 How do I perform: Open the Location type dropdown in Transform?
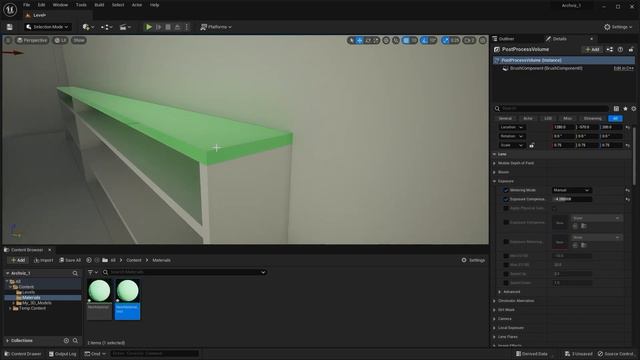click(511, 127)
